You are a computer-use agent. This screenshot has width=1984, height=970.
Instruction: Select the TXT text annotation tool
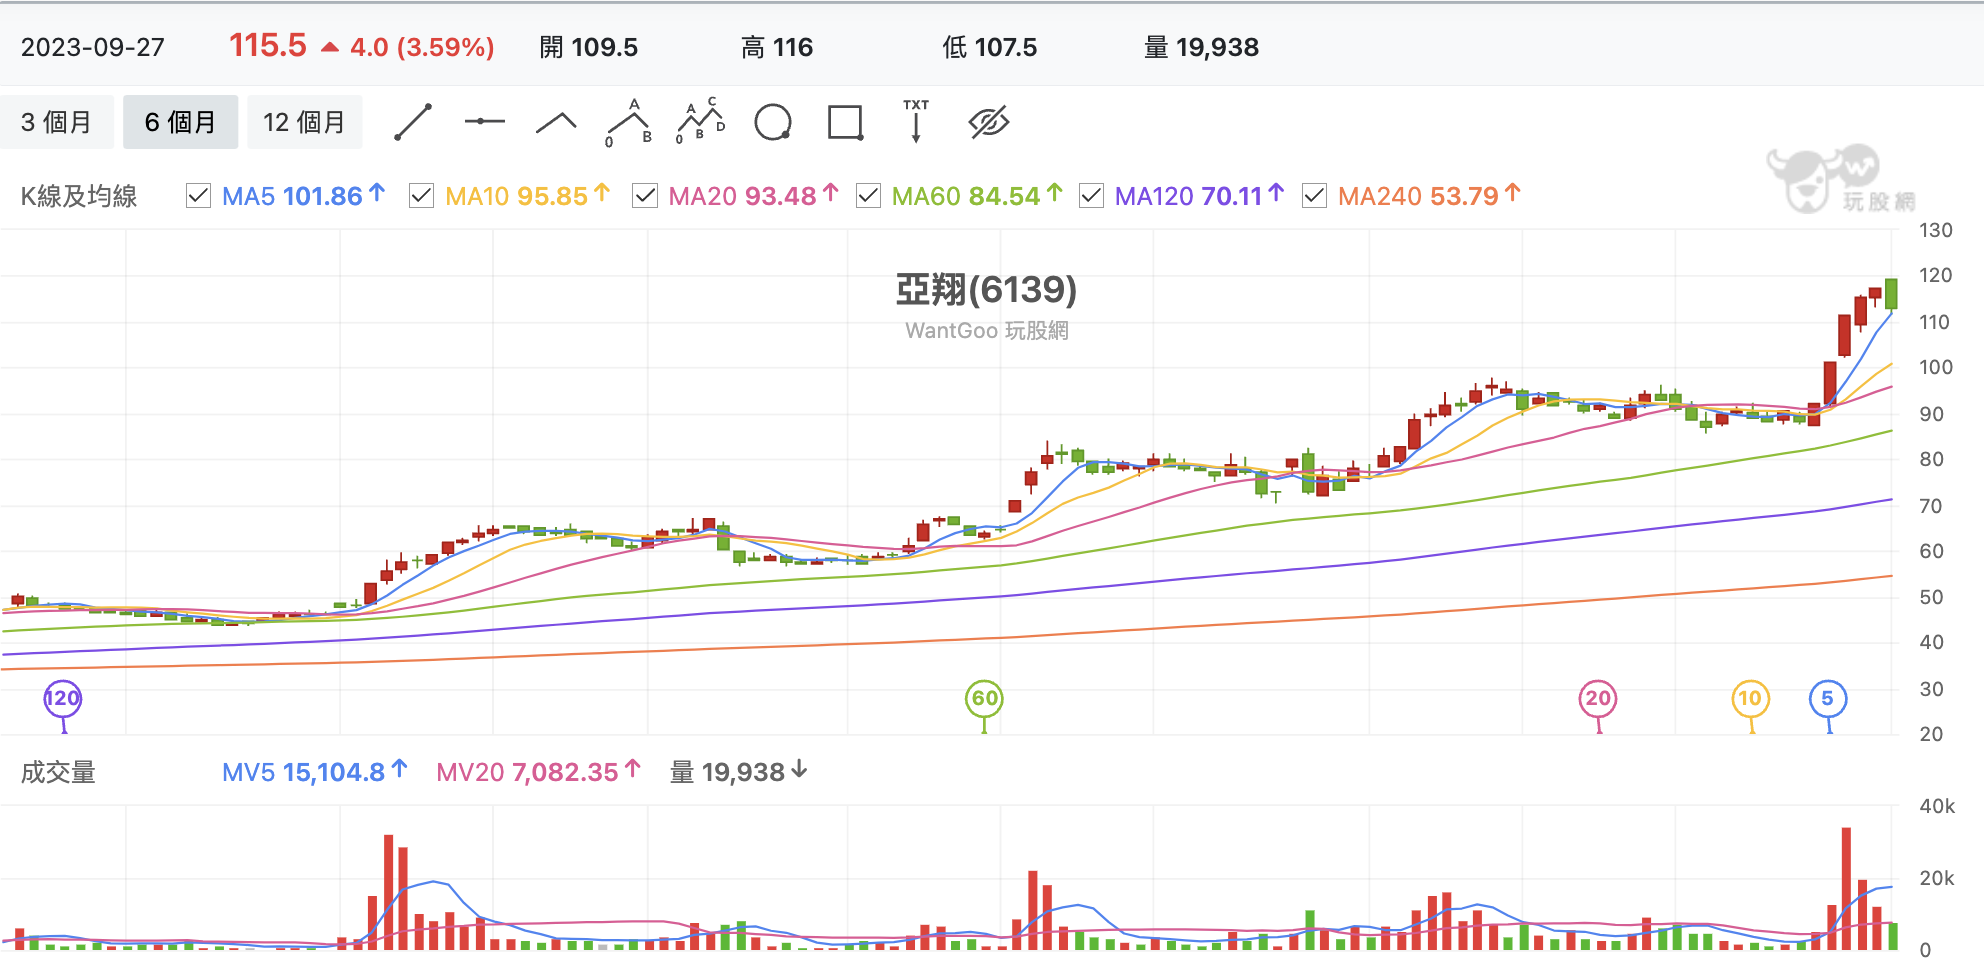tap(916, 122)
